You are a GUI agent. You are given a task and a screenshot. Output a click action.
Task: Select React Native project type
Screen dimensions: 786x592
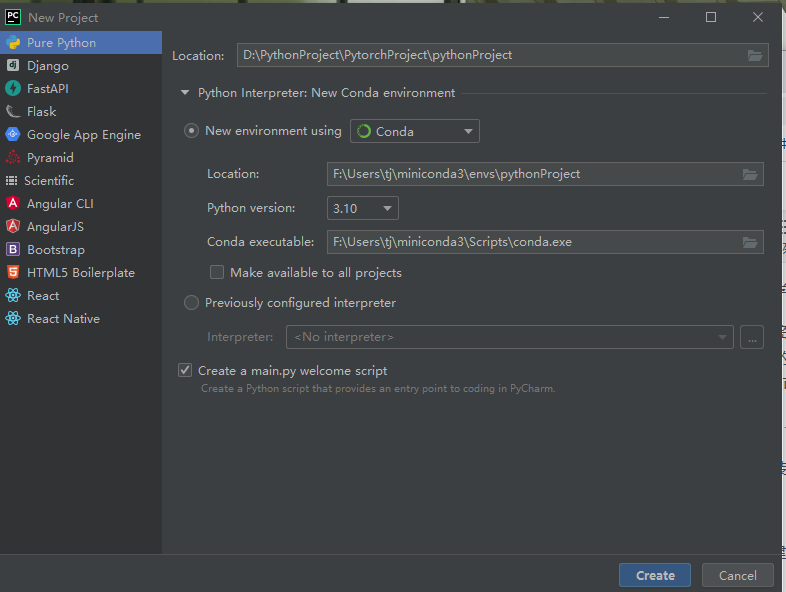point(81,318)
